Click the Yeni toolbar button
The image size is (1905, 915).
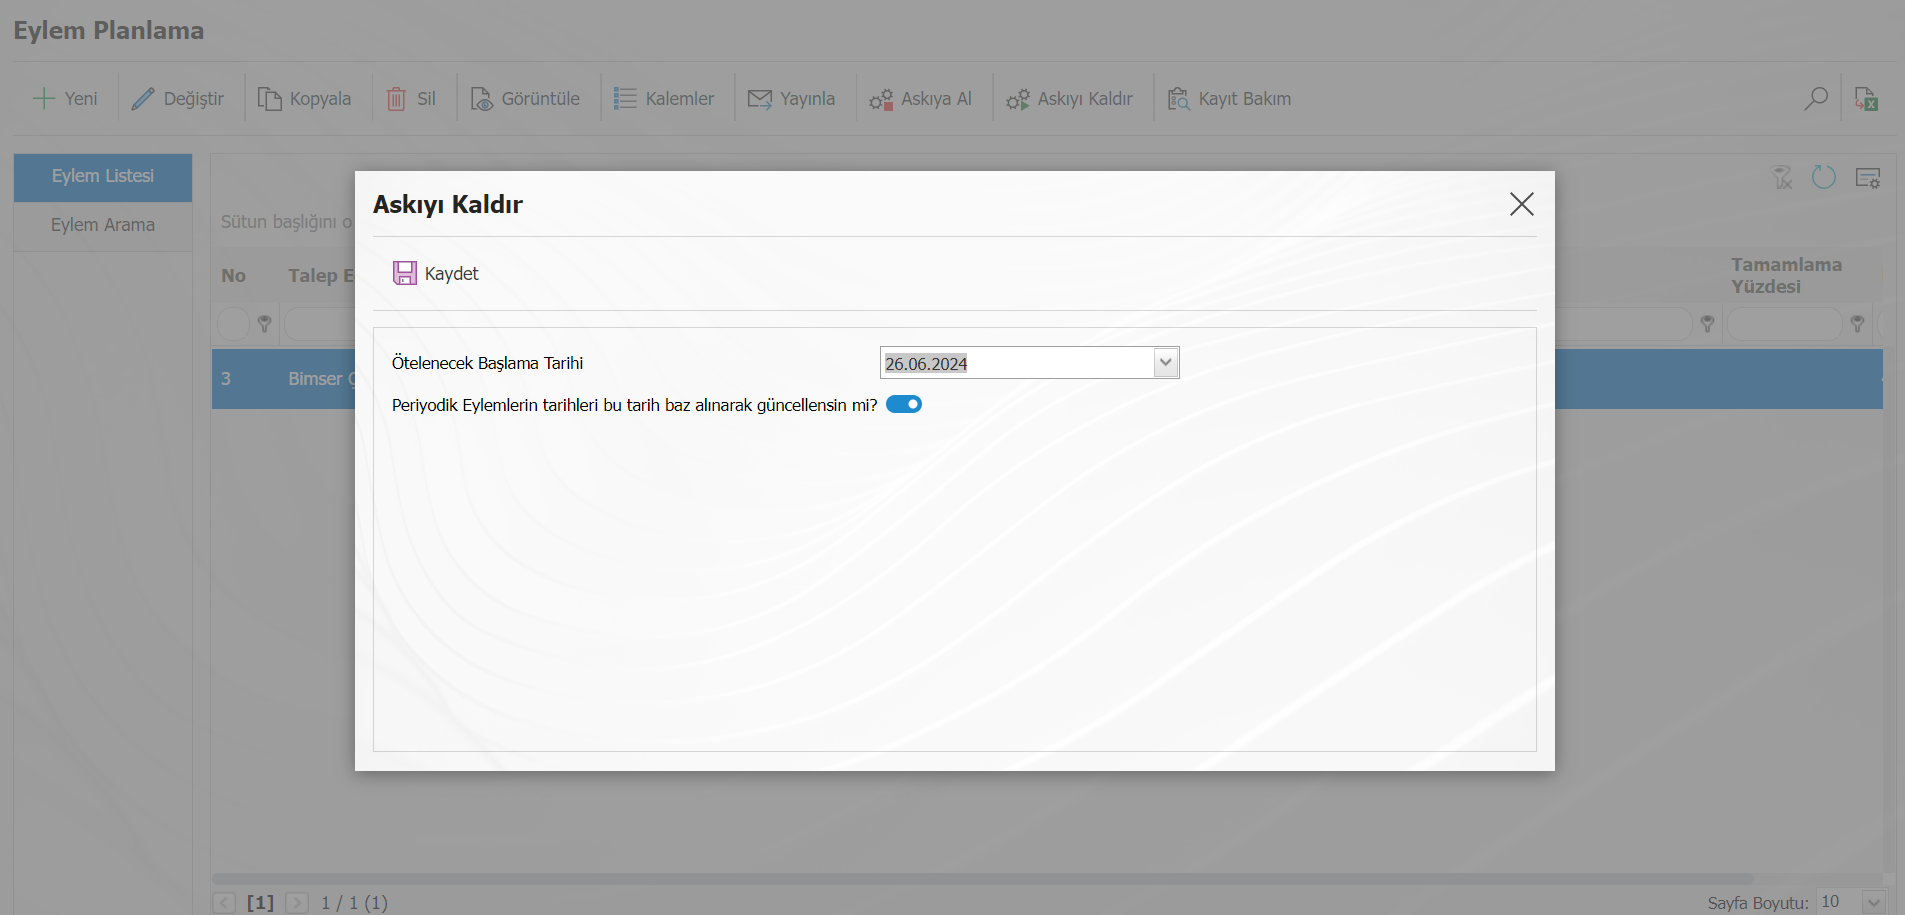(x=66, y=99)
